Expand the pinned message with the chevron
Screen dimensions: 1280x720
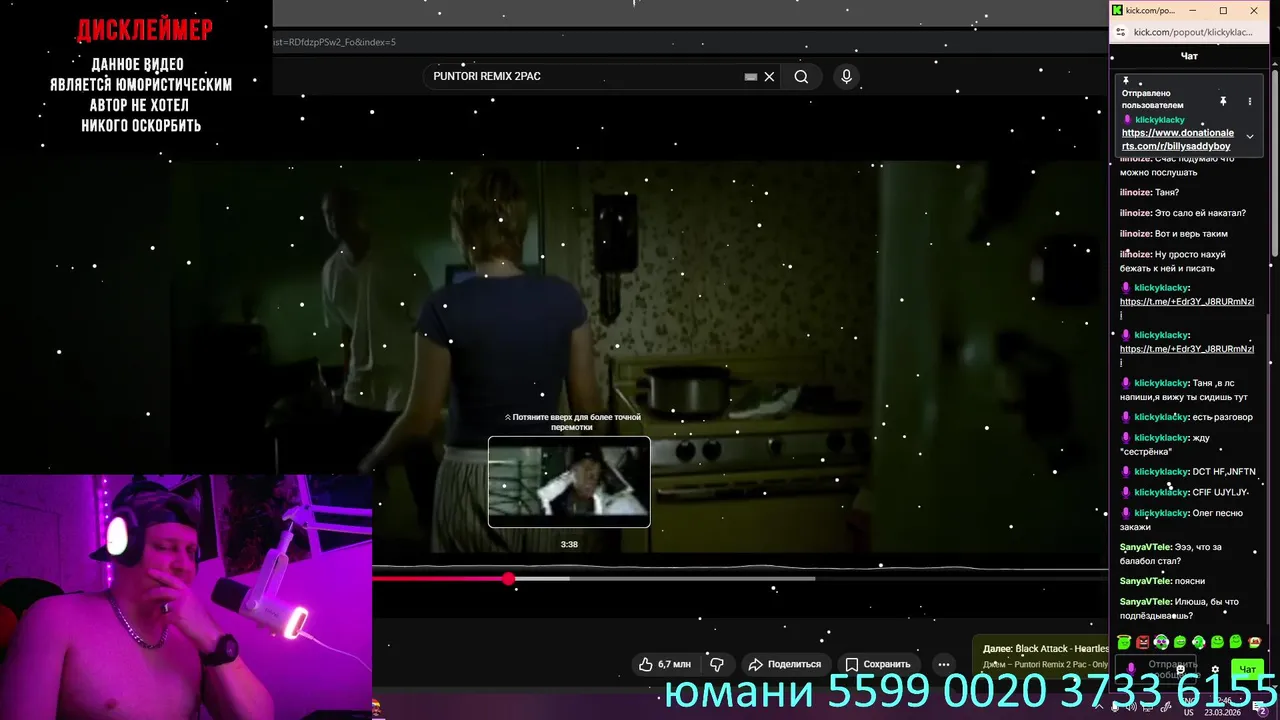pyautogui.click(x=1249, y=137)
